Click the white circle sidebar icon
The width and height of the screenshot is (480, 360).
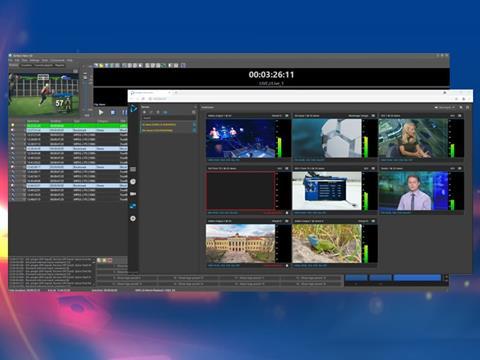pyautogui.click(x=133, y=181)
